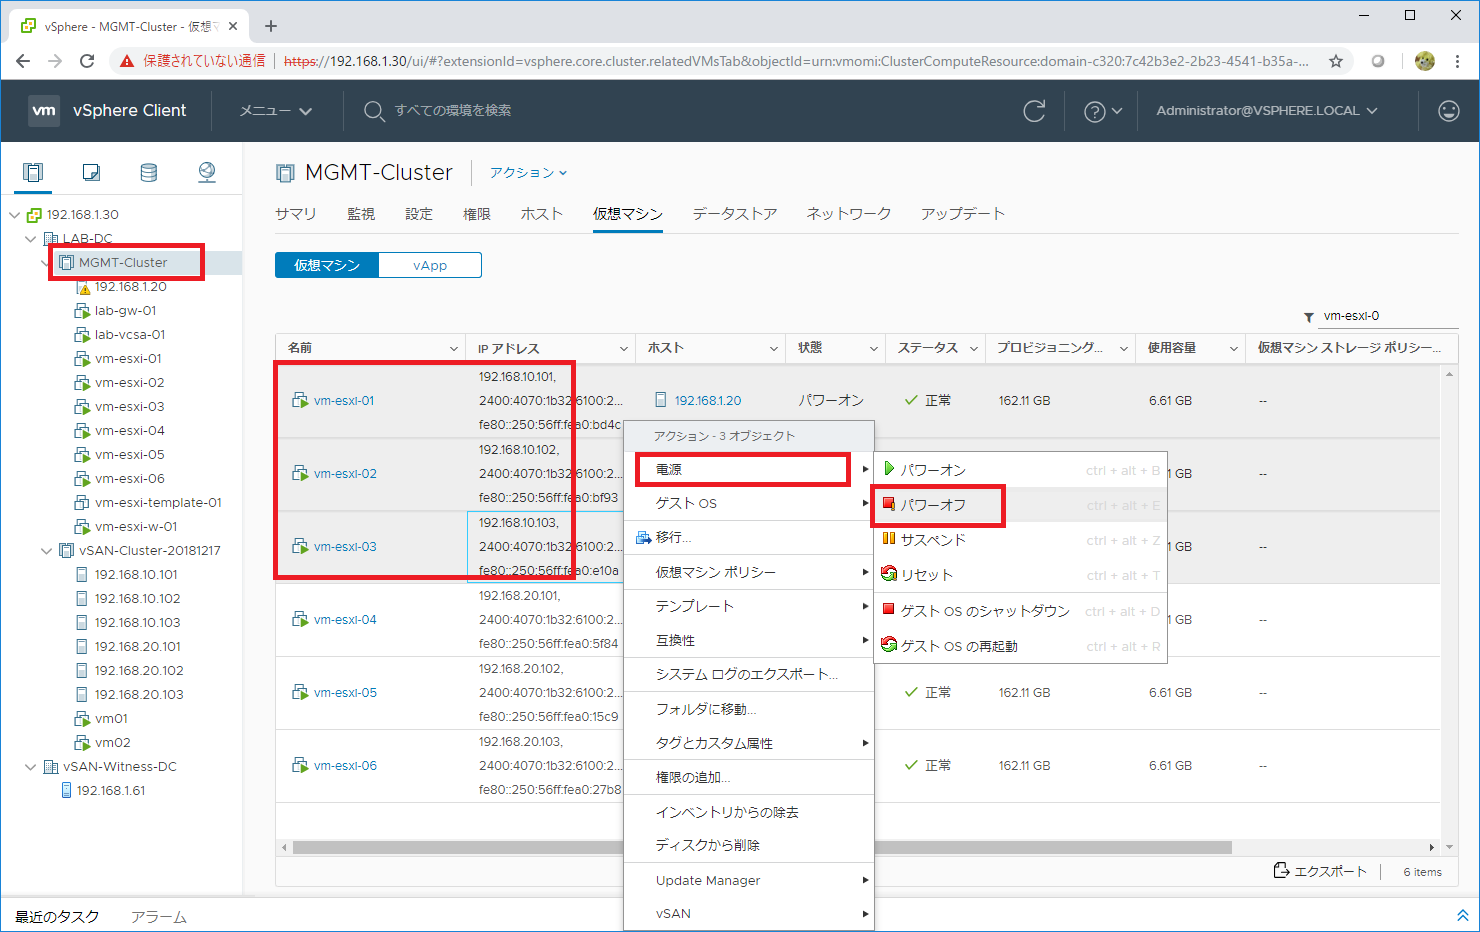This screenshot has height=932, width=1480.
Task: Select host 192.168.1.61 in tree
Action: pyautogui.click(x=111, y=791)
